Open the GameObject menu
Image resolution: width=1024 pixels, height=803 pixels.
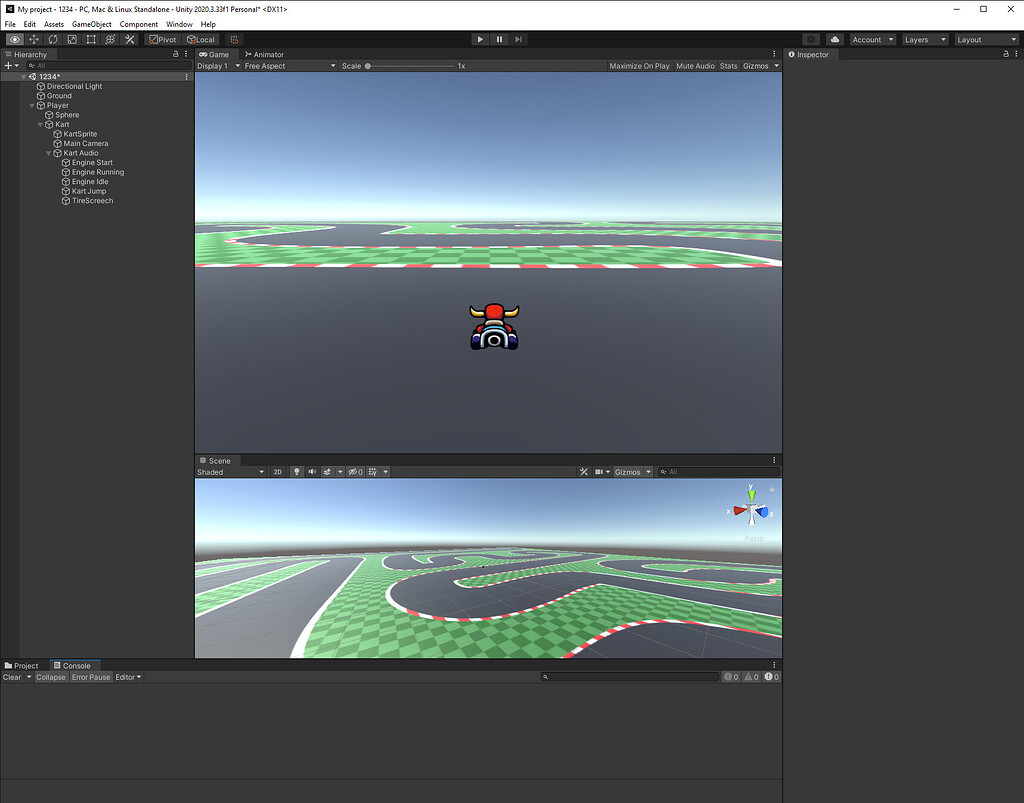pyautogui.click(x=91, y=23)
